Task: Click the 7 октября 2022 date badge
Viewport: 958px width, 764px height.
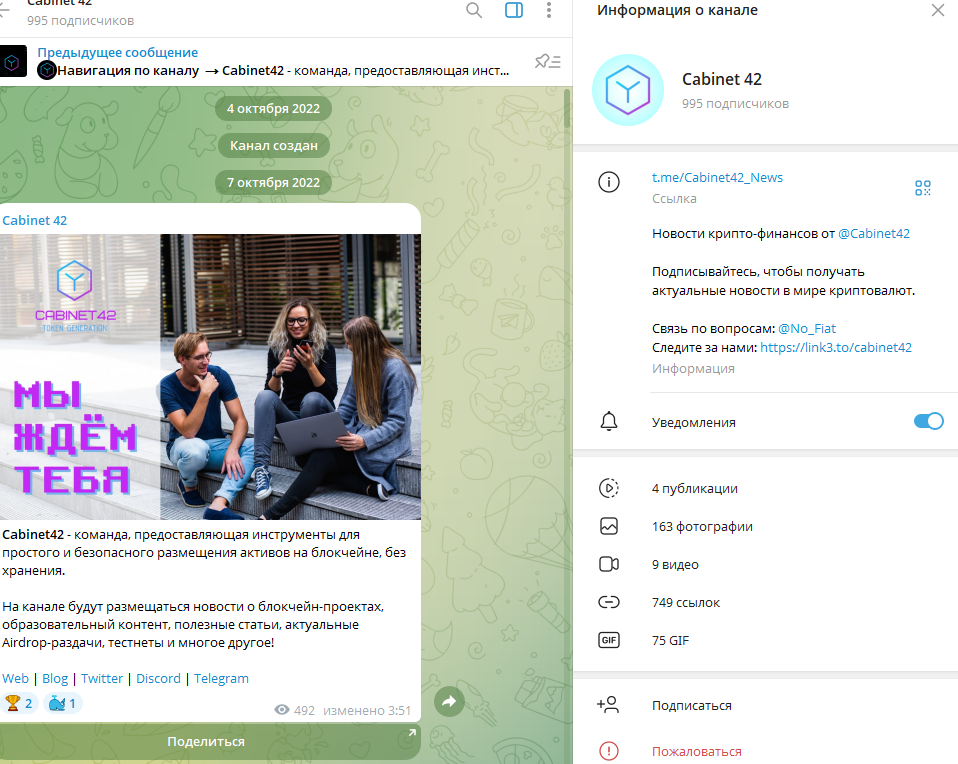Action: [273, 183]
